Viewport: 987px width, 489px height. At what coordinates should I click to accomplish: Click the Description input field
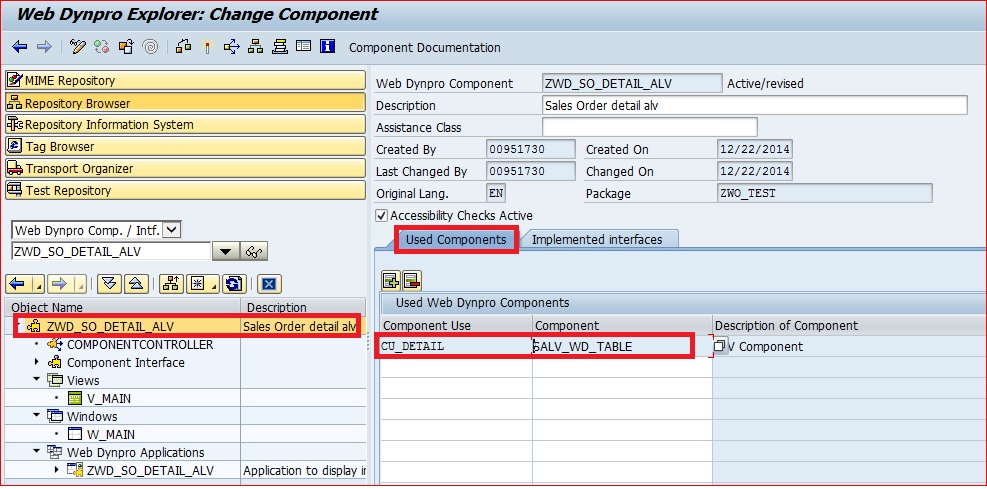point(755,105)
